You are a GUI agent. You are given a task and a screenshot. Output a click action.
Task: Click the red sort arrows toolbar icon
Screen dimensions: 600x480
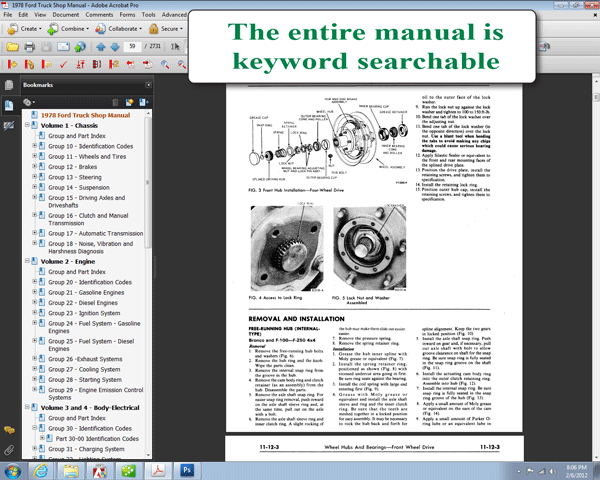[80, 64]
